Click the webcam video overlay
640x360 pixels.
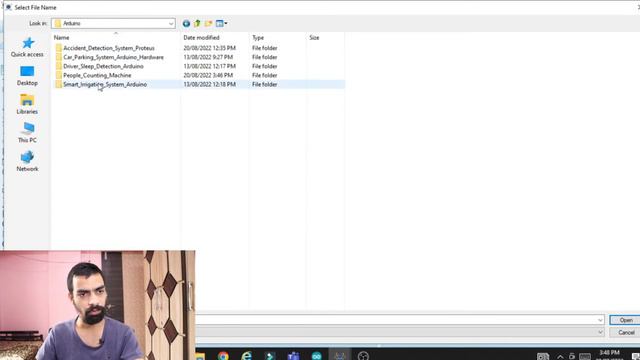point(98,305)
